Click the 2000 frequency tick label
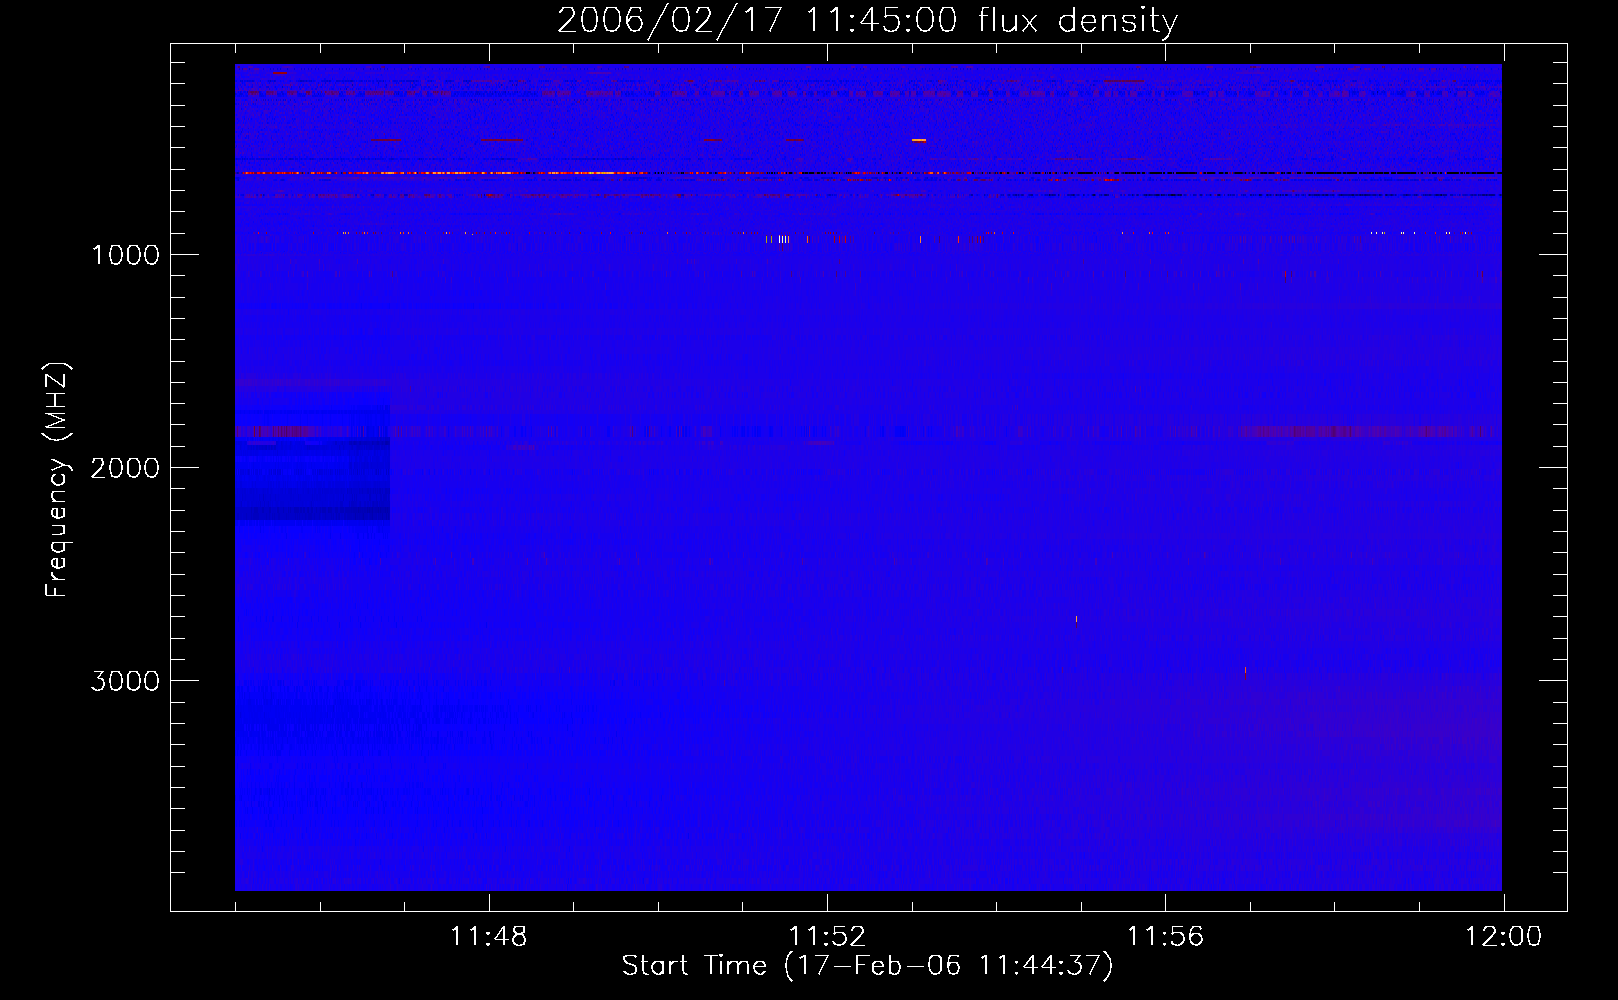 125,468
